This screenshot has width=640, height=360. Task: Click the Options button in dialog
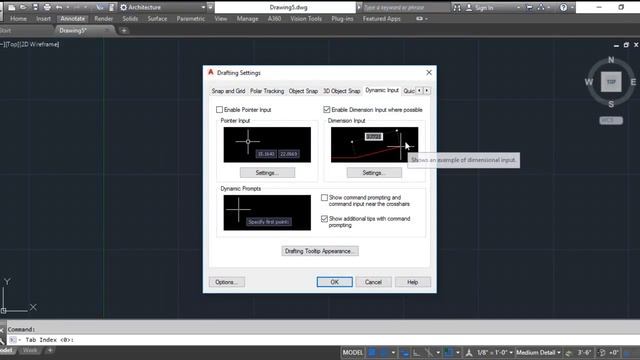pyautogui.click(x=227, y=282)
